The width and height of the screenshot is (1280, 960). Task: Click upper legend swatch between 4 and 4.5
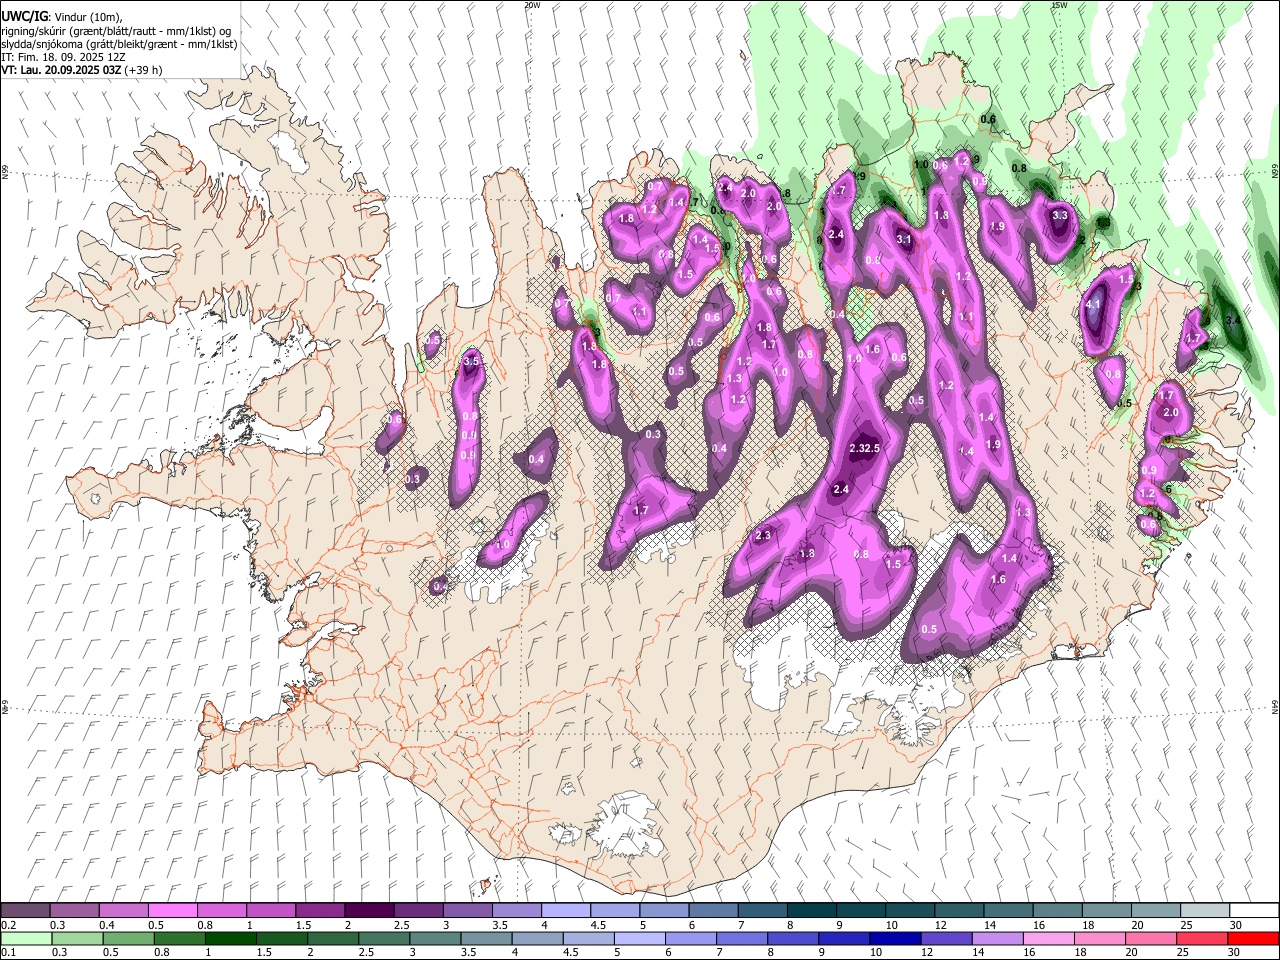point(567,910)
